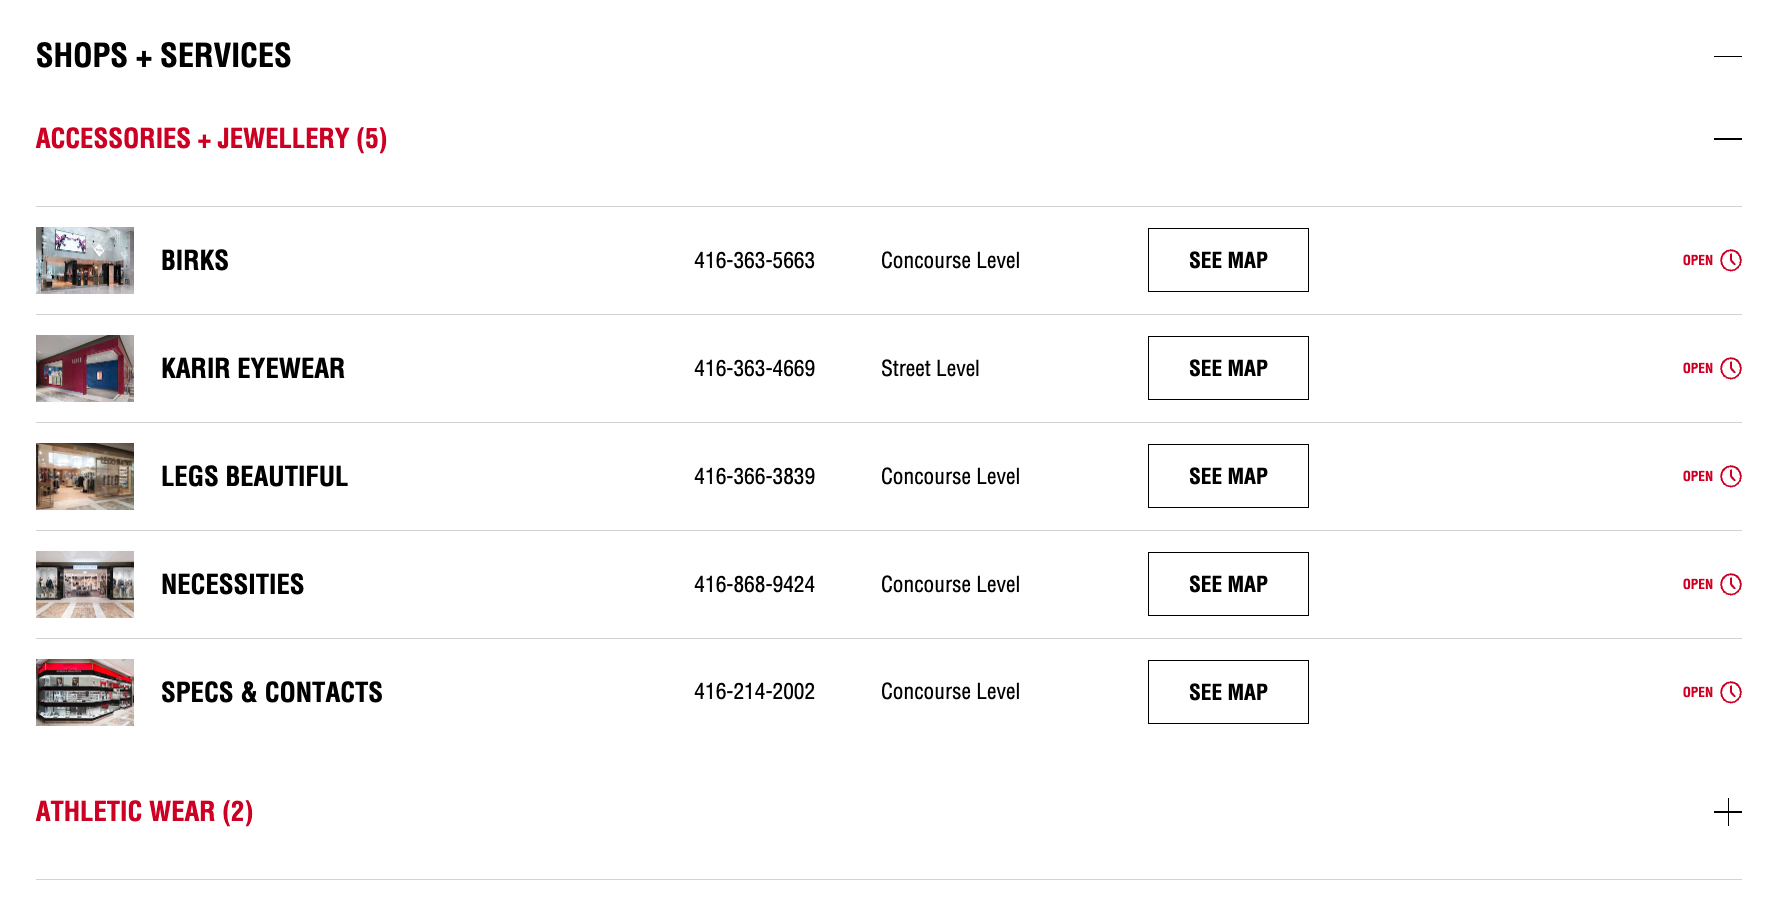Select the Necessities store name
Screen dimensions: 1778x910
pos(232,585)
